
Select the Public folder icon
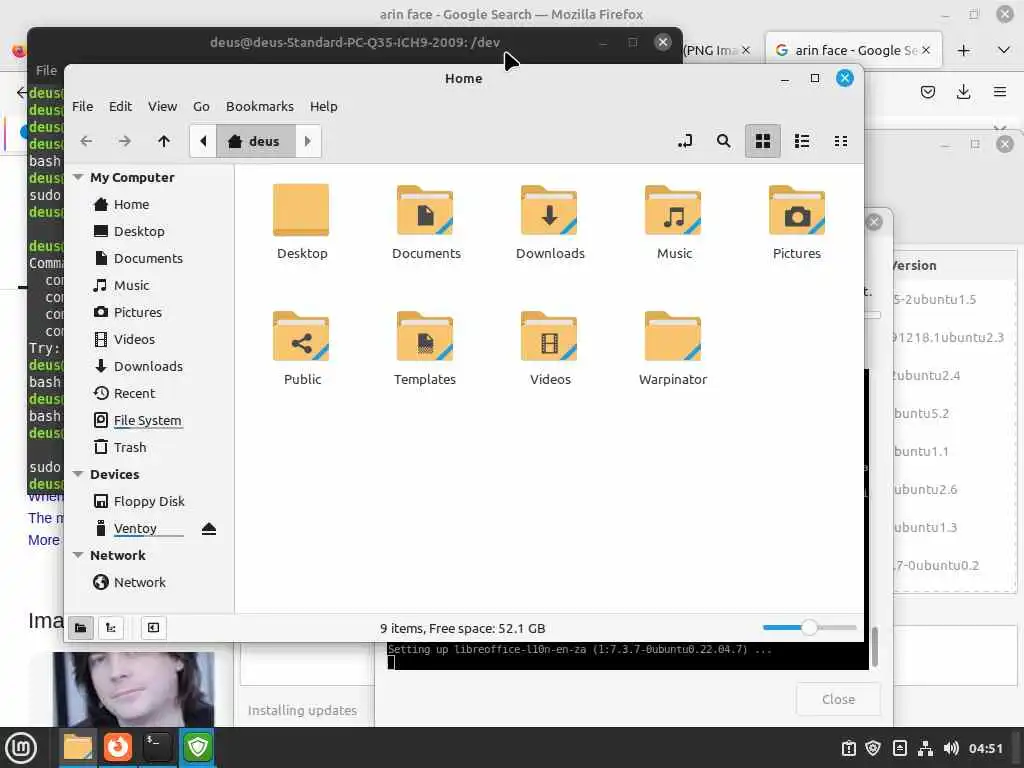pyautogui.click(x=301, y=336)
